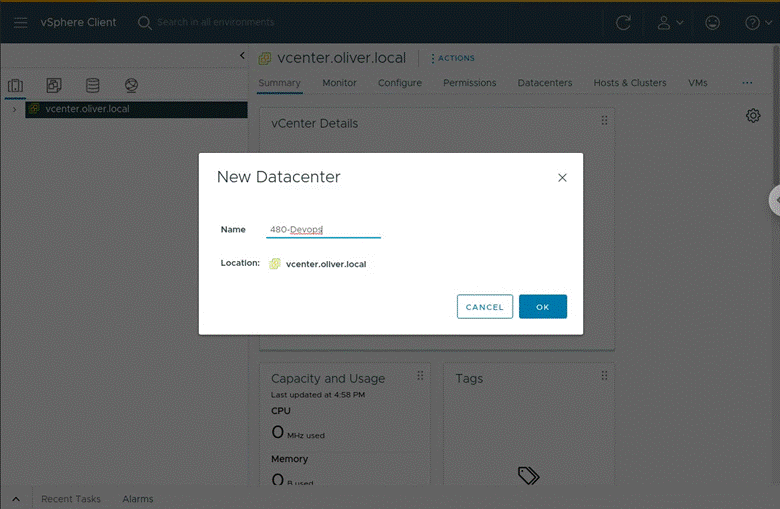Switch to the Configure tab

399,83
